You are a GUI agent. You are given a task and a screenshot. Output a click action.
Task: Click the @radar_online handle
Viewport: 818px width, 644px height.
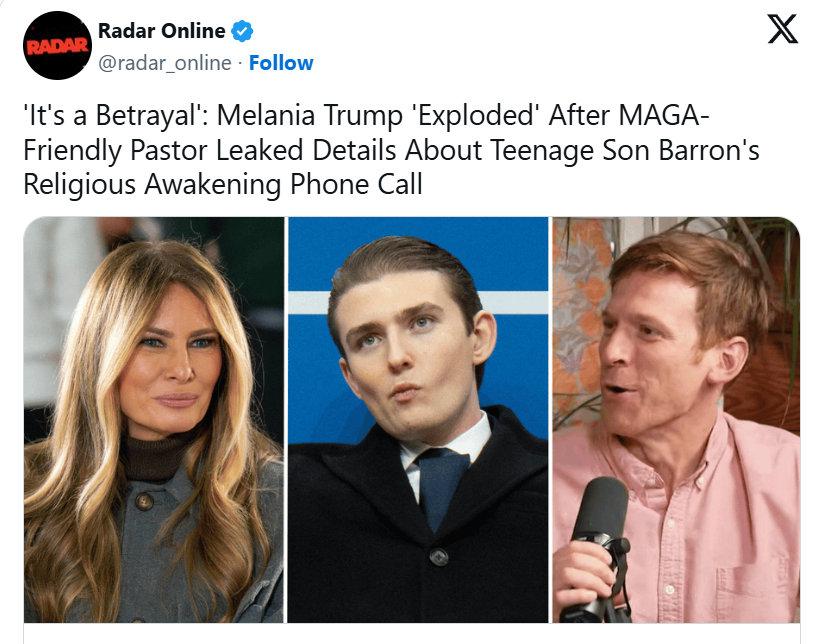click(163, 63)
